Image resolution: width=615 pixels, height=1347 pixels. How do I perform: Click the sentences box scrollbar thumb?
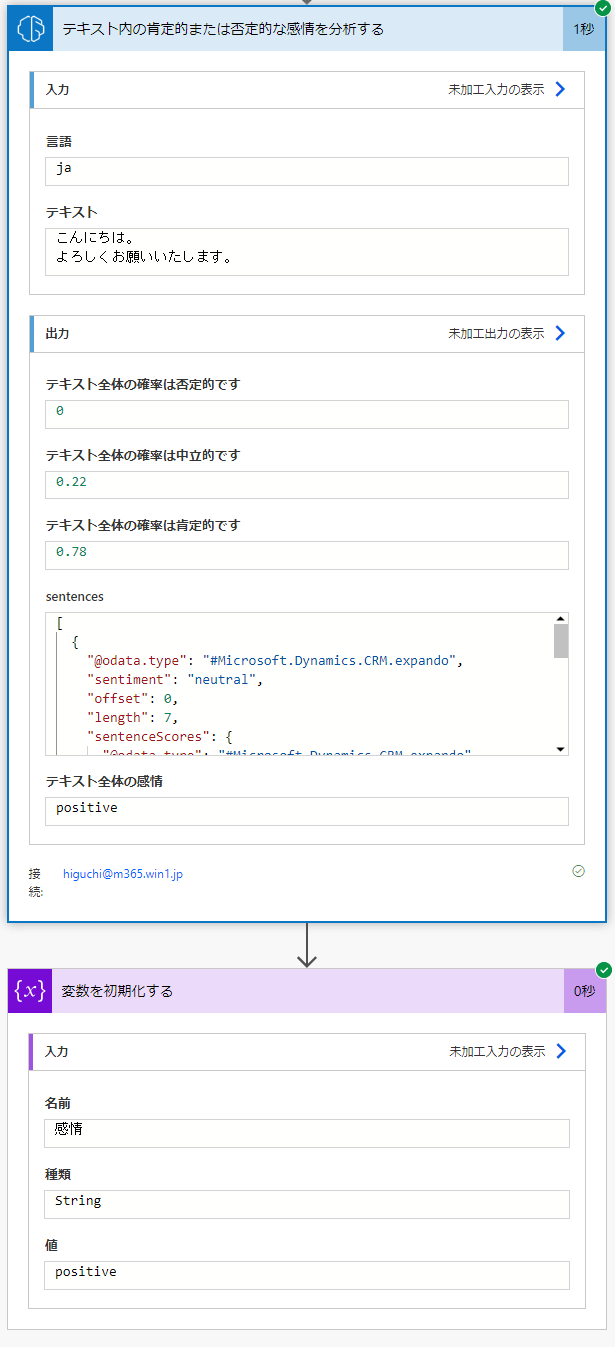(561, 640)
